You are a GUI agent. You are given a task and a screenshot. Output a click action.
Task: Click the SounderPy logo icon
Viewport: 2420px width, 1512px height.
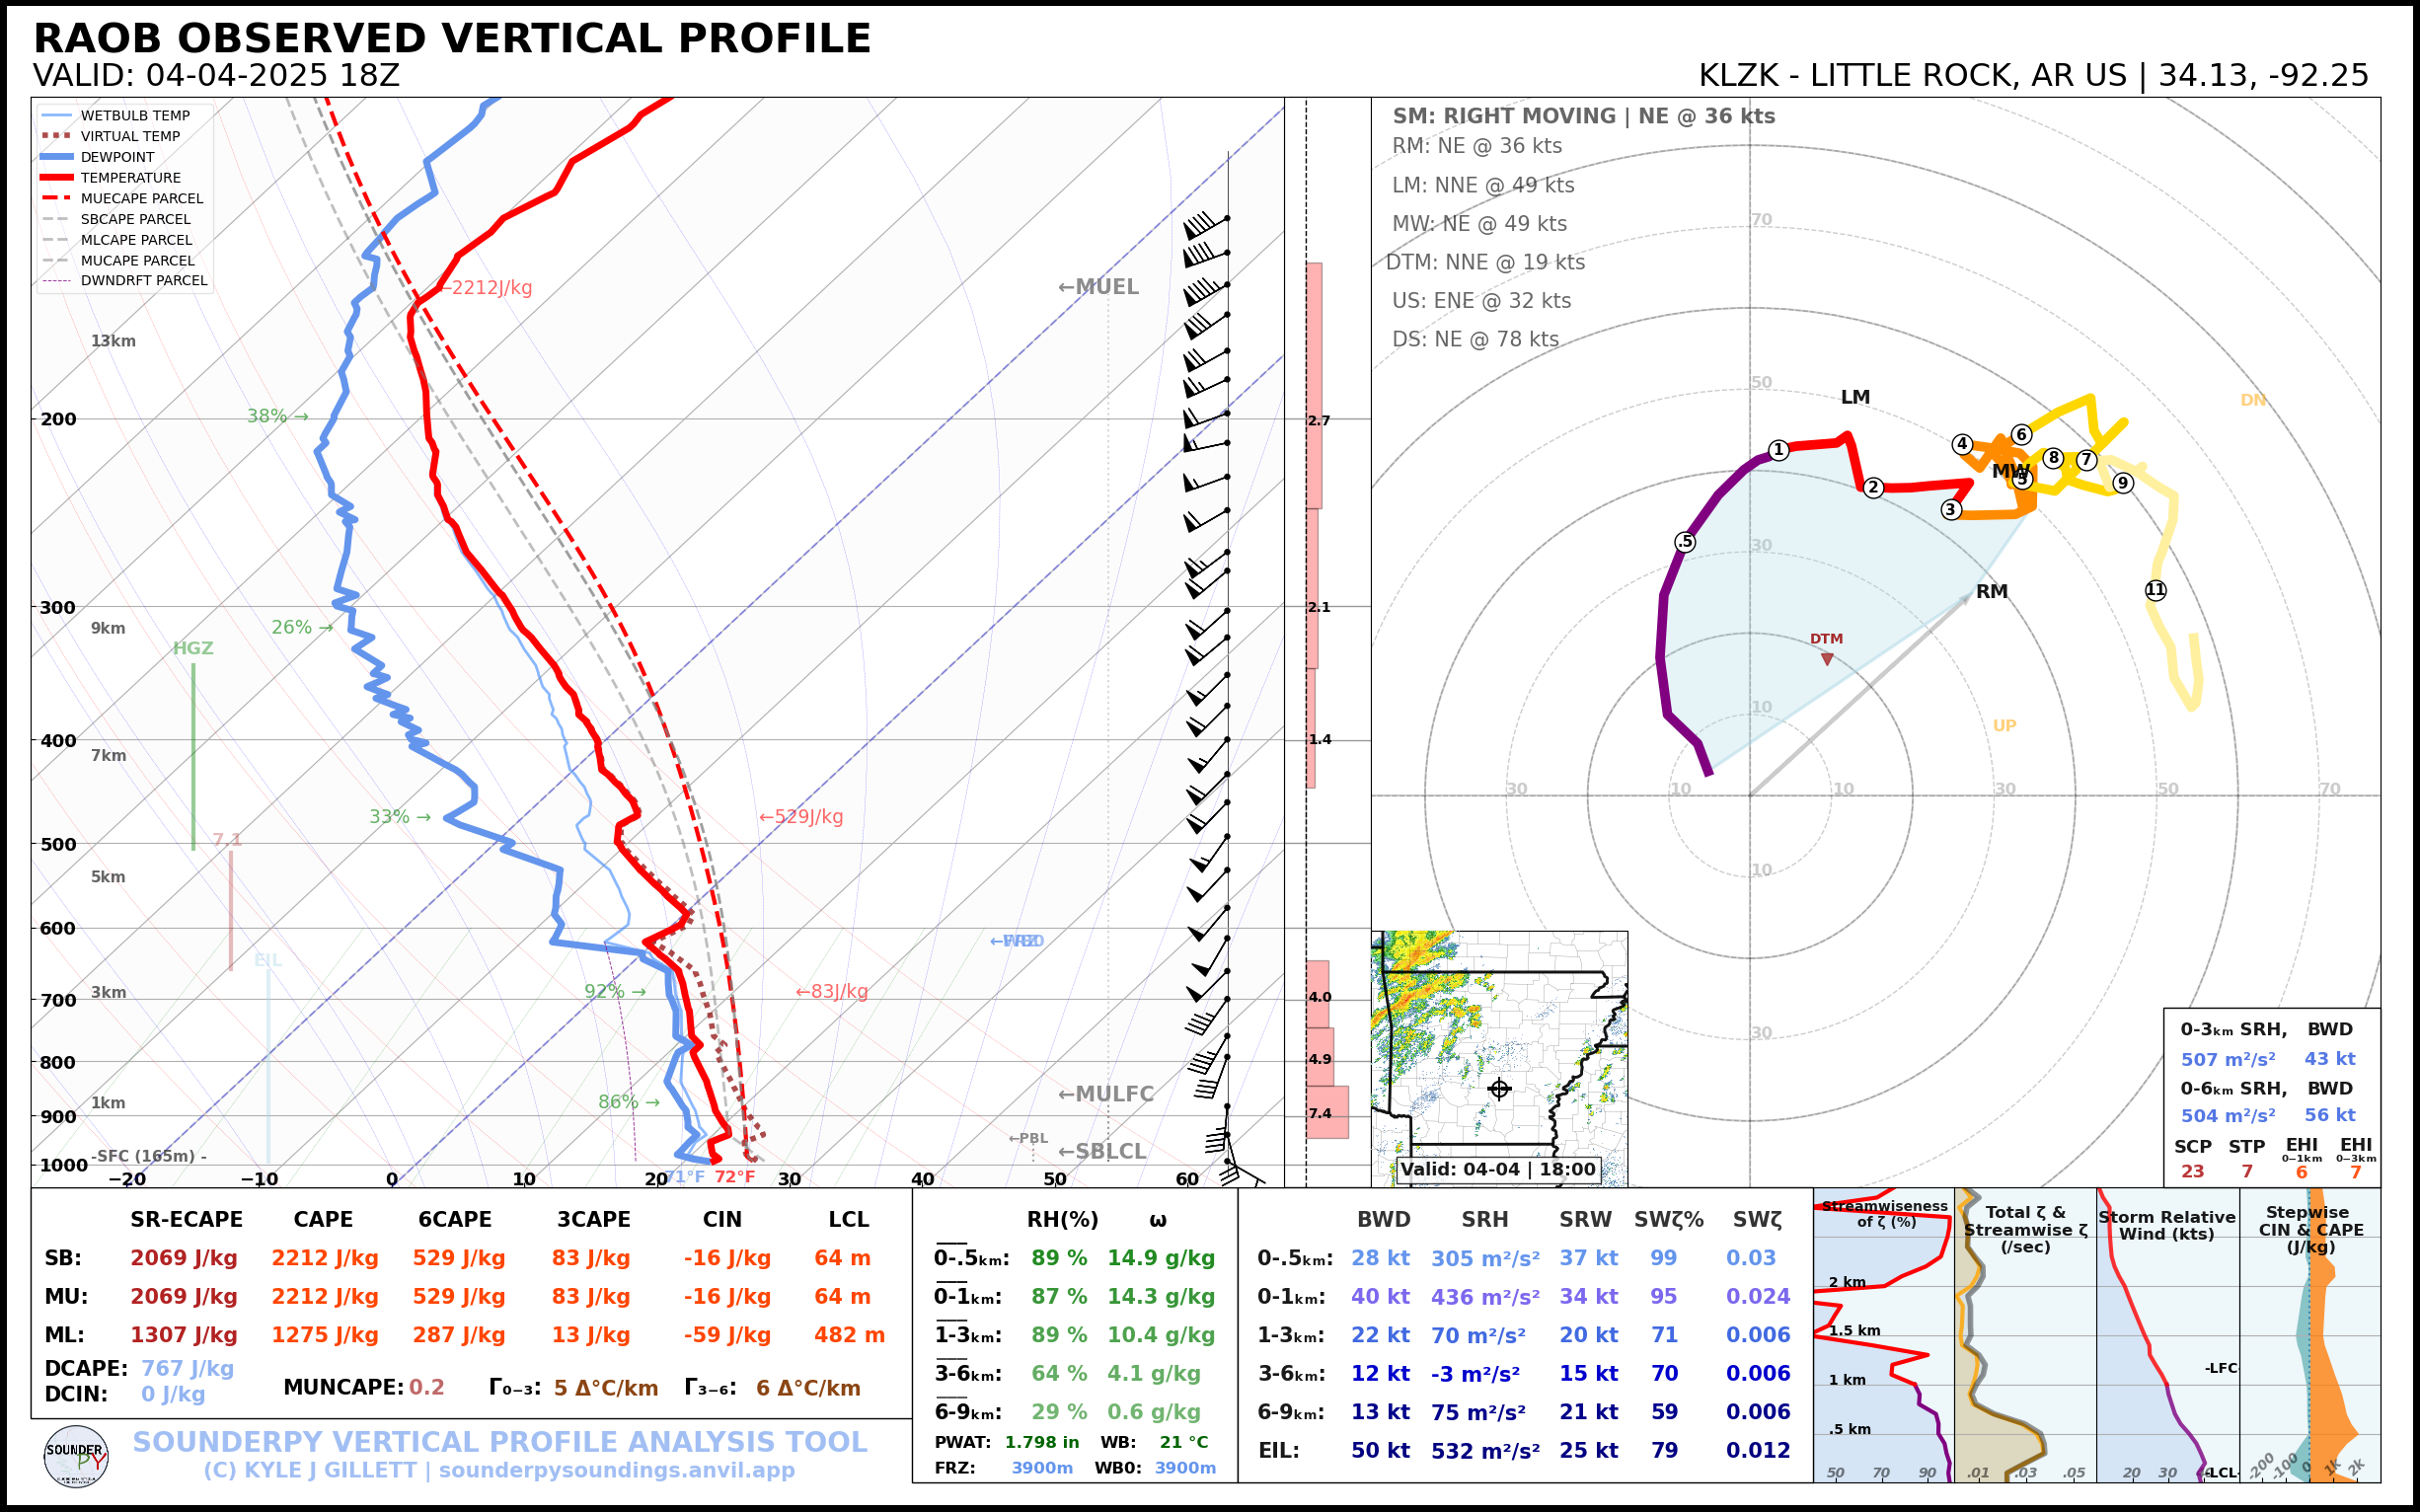76,1456
